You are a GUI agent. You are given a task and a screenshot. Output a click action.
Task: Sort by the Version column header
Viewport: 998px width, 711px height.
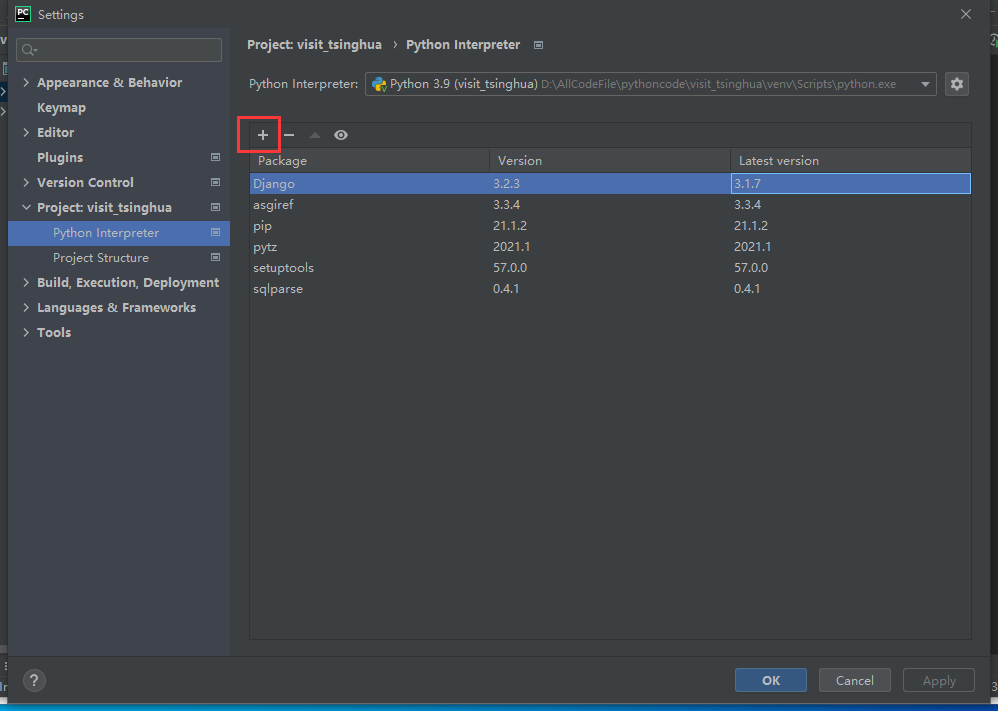point(610,161)
